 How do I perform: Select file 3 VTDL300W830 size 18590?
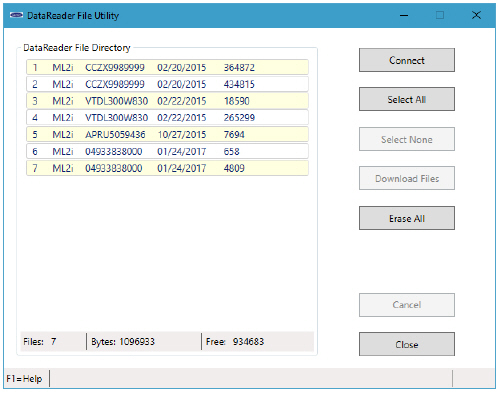[x=167, y=101]
